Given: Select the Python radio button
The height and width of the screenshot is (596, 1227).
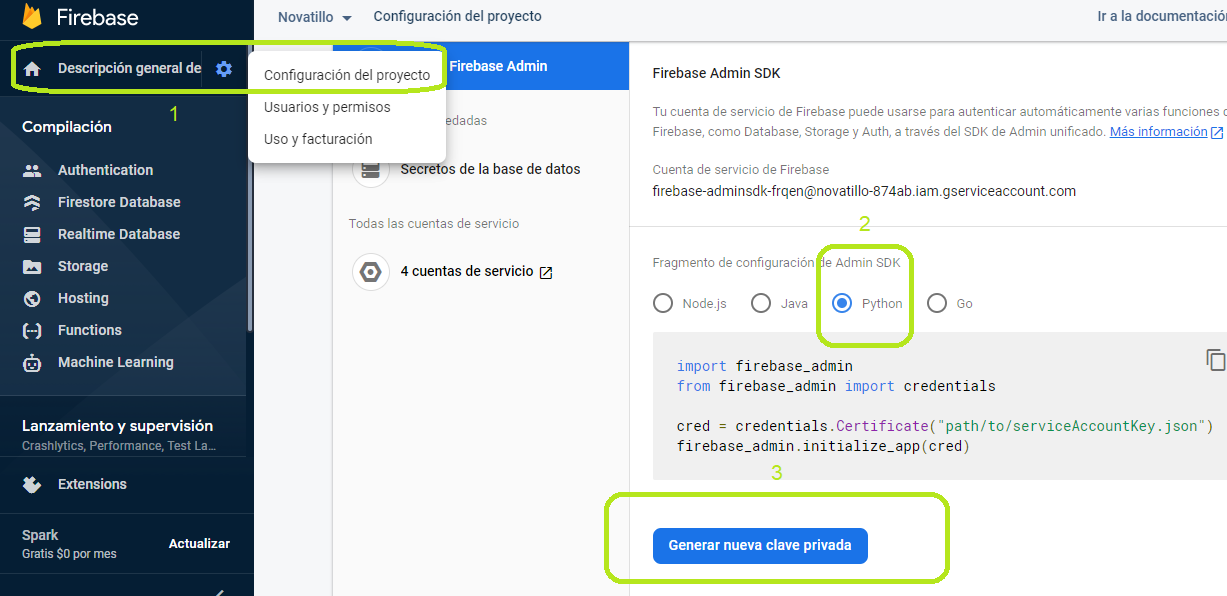Looking at the screenshot, I should (x=842, y=303).
